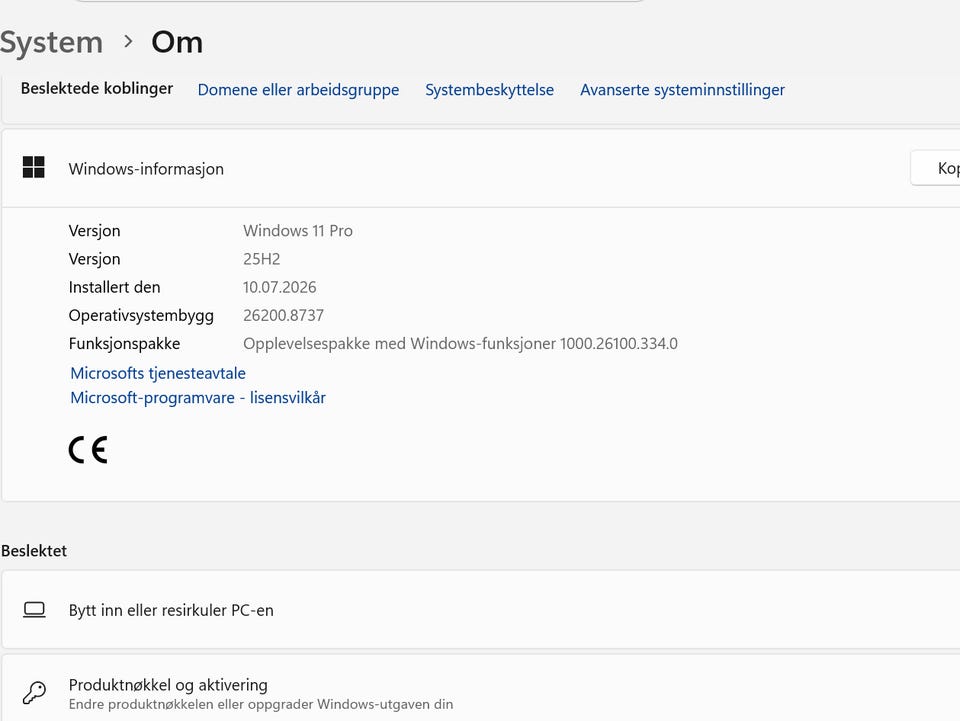The height and width of the screenshot is (721, 960).
Task: Open Avanserte systeminnstillinger link
Action: [682, 90]
